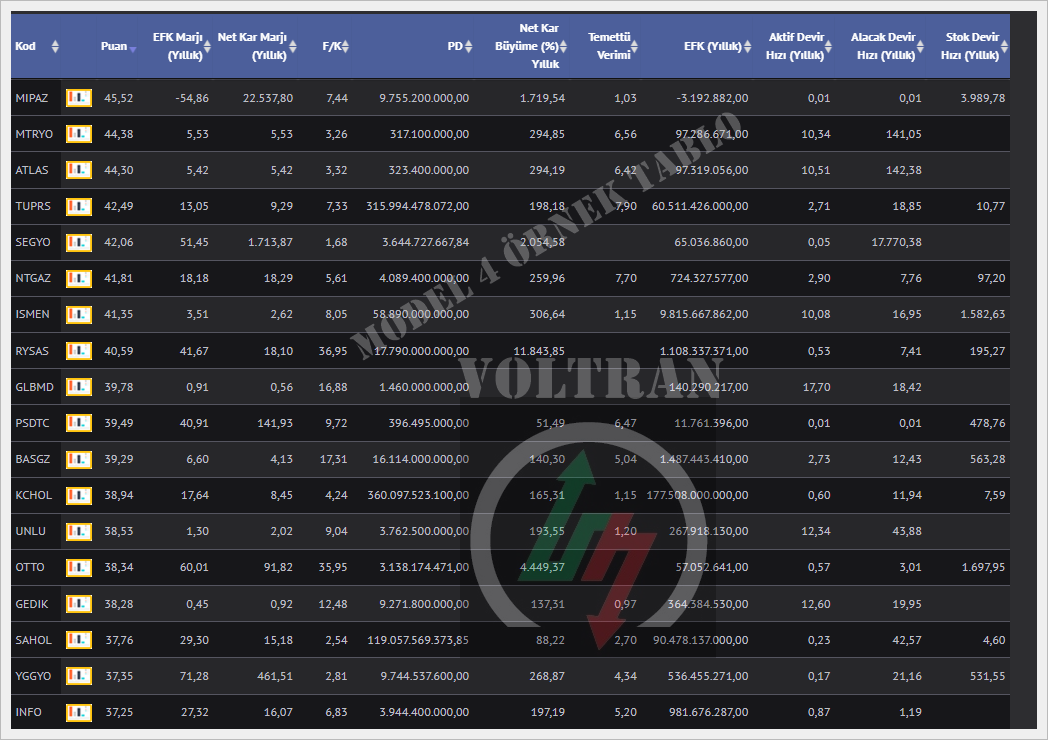Click chart icon for INFO row

[x=79, y=711]
